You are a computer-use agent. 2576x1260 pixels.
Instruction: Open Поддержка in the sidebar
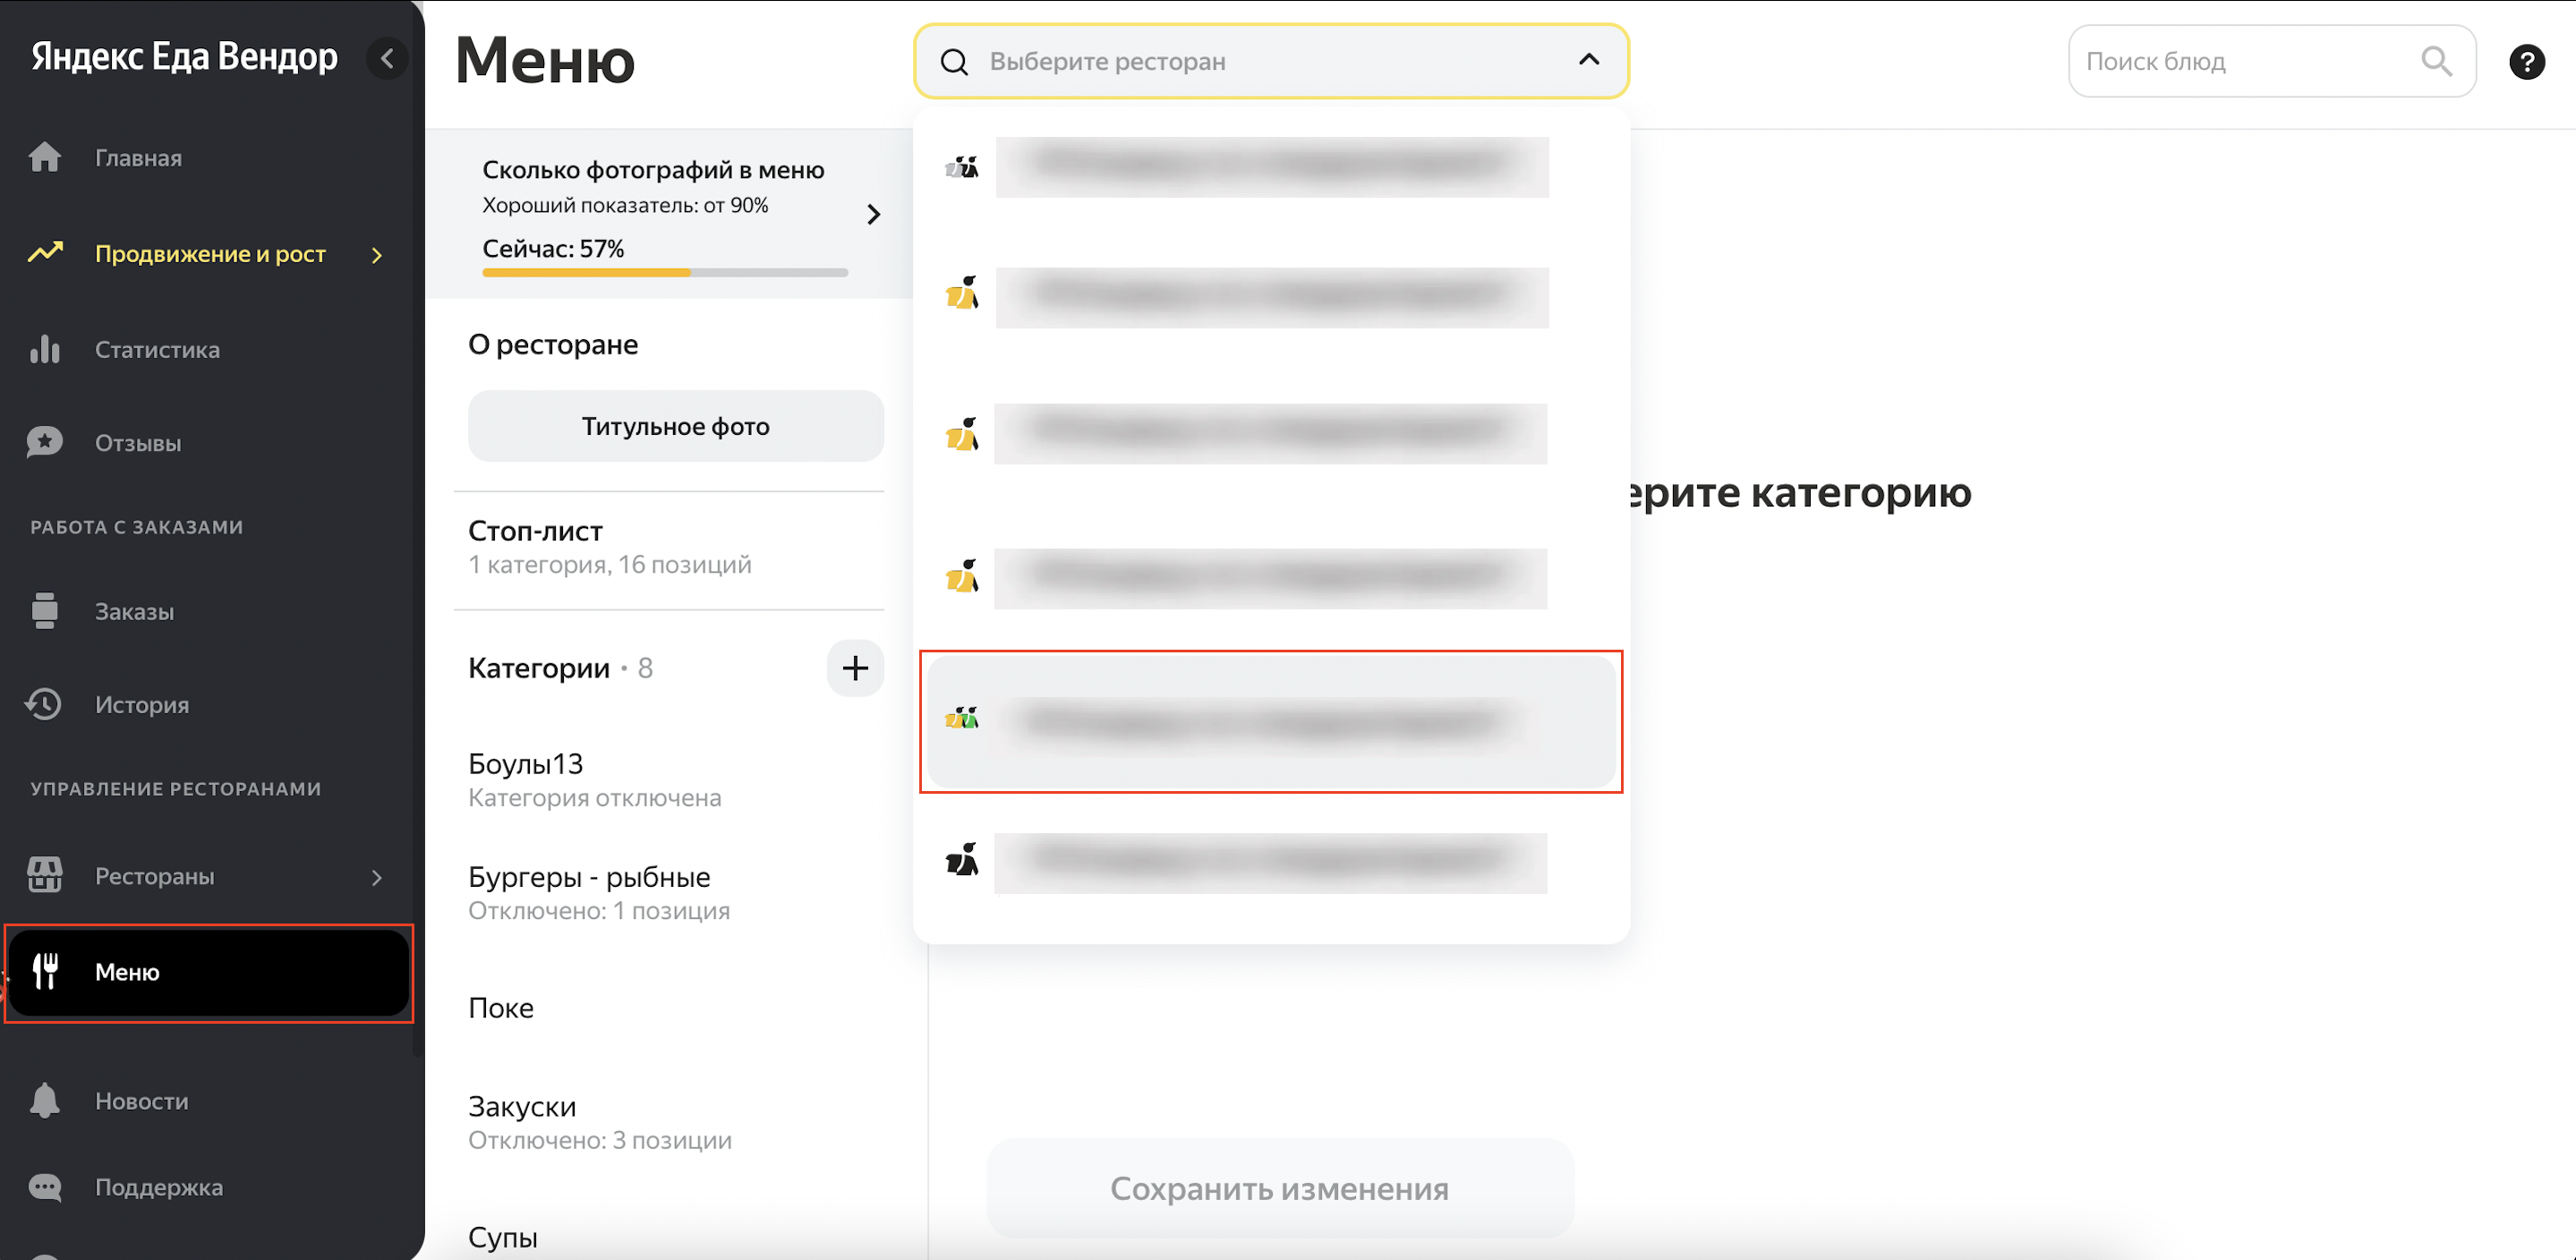click(158, 1187)
